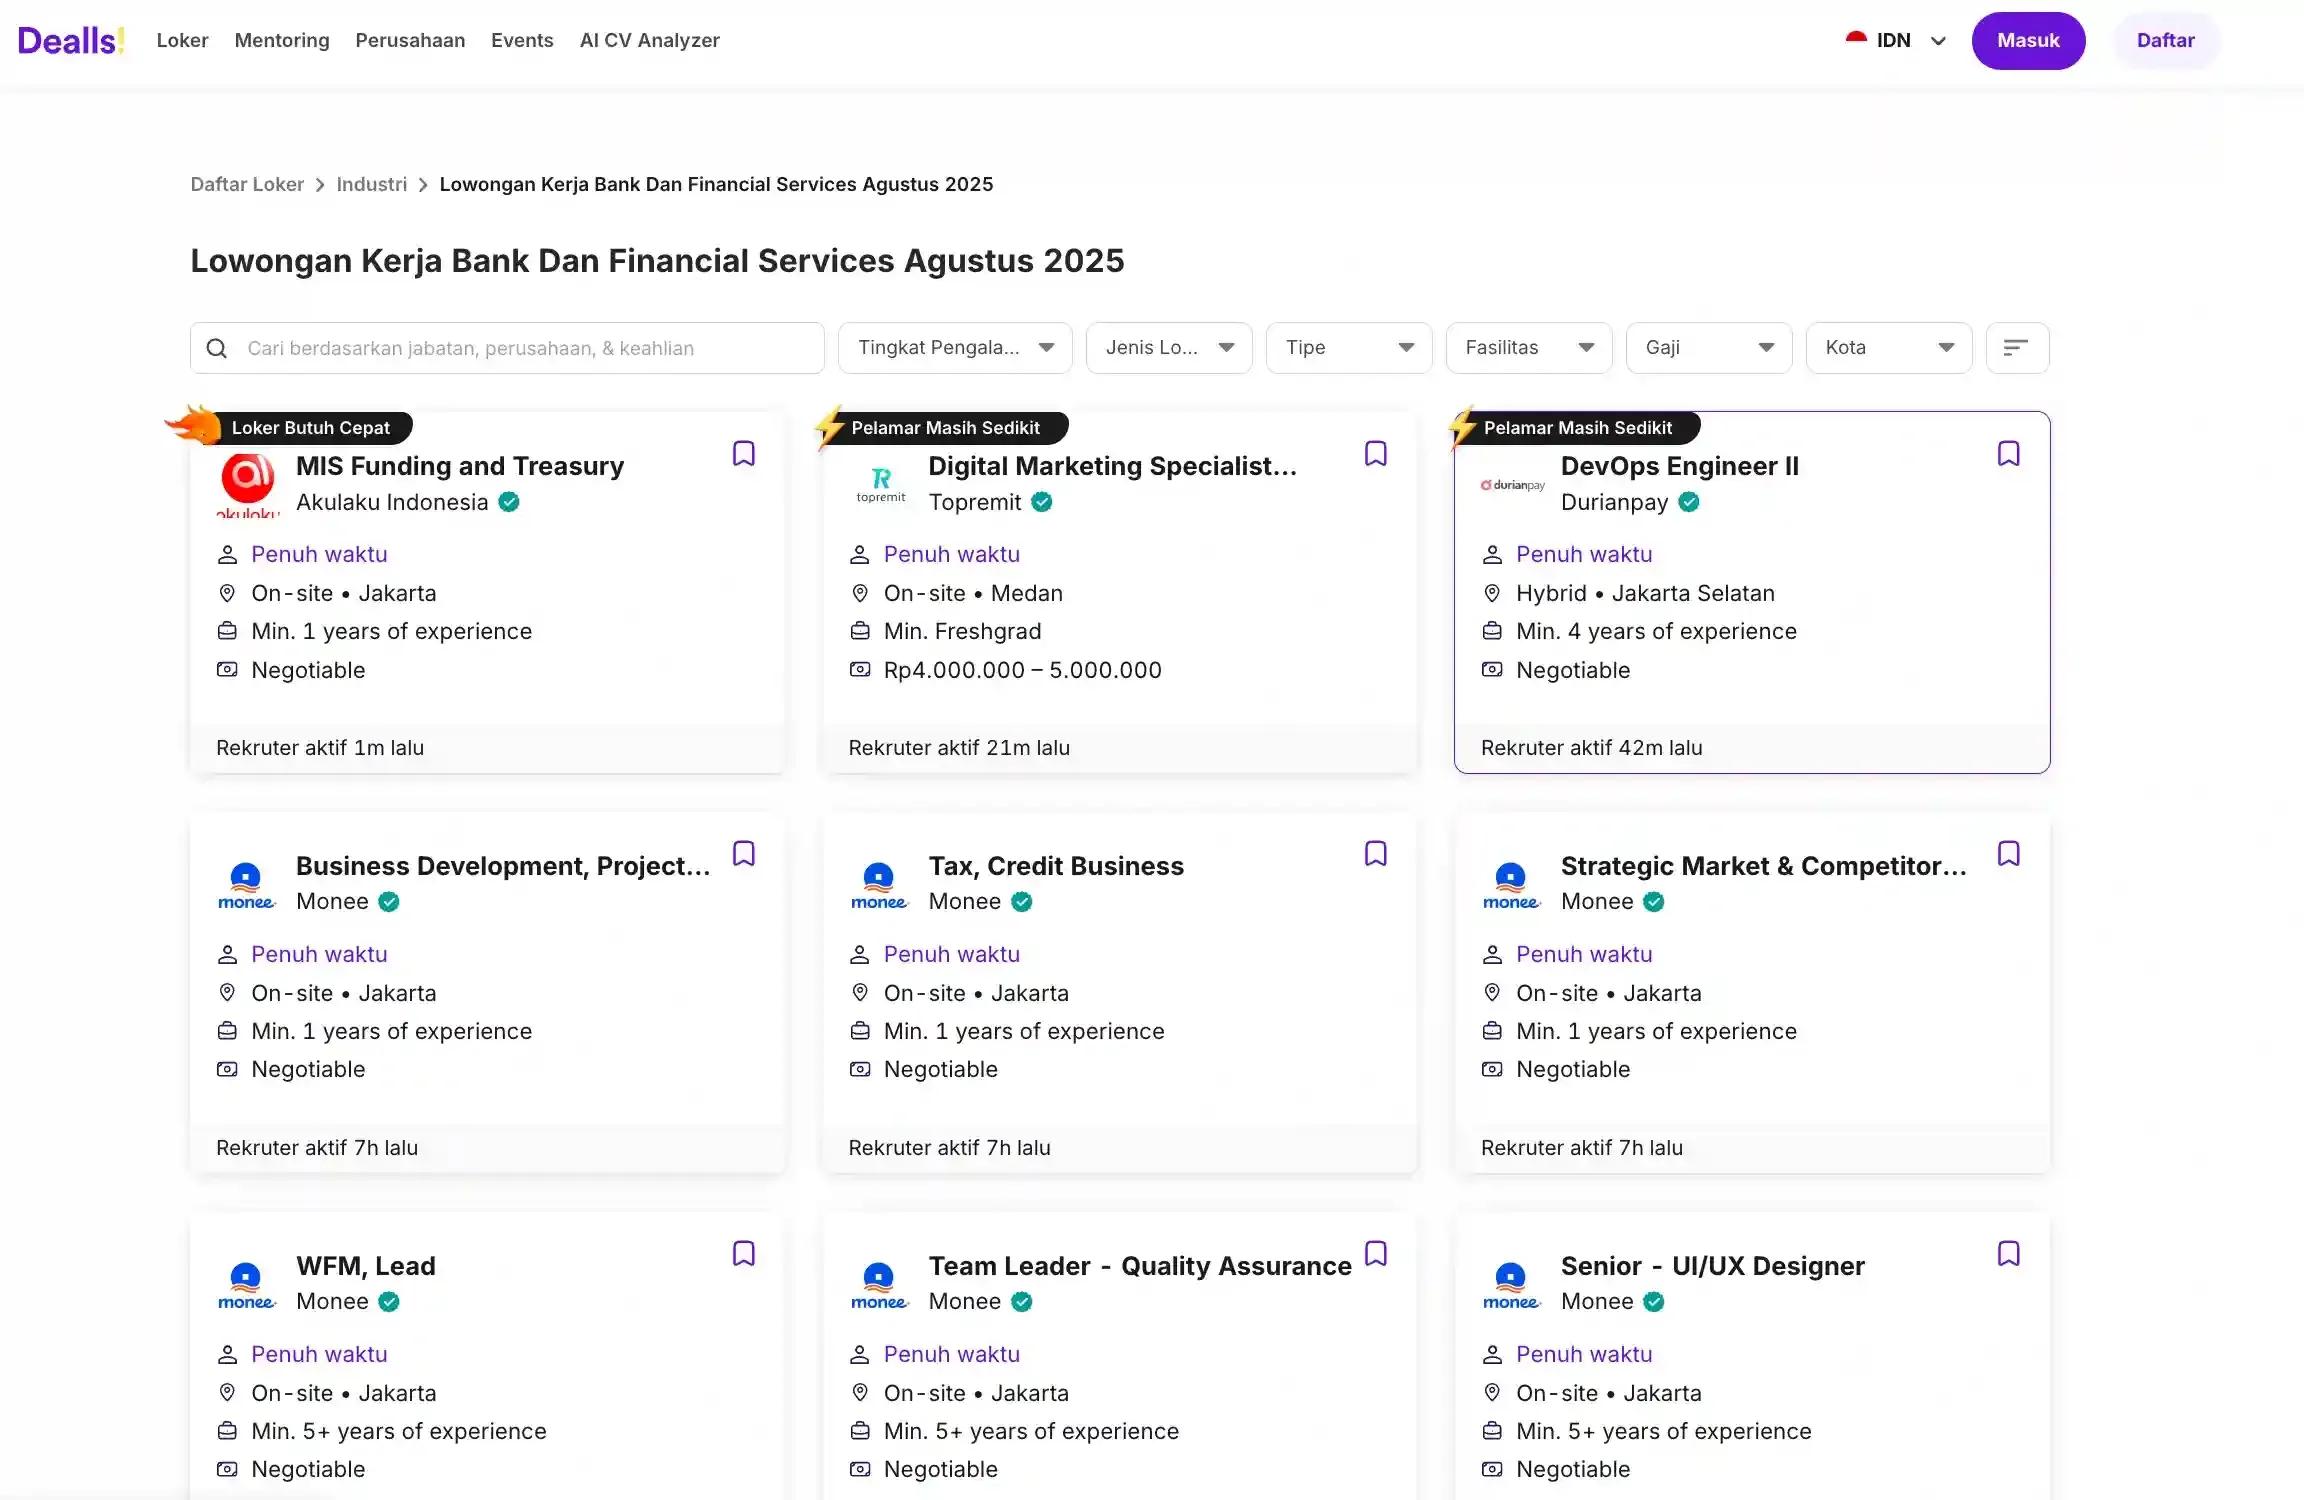2304x1500 pixels.
Task: Click the job search input field
Action: [507, 348]
